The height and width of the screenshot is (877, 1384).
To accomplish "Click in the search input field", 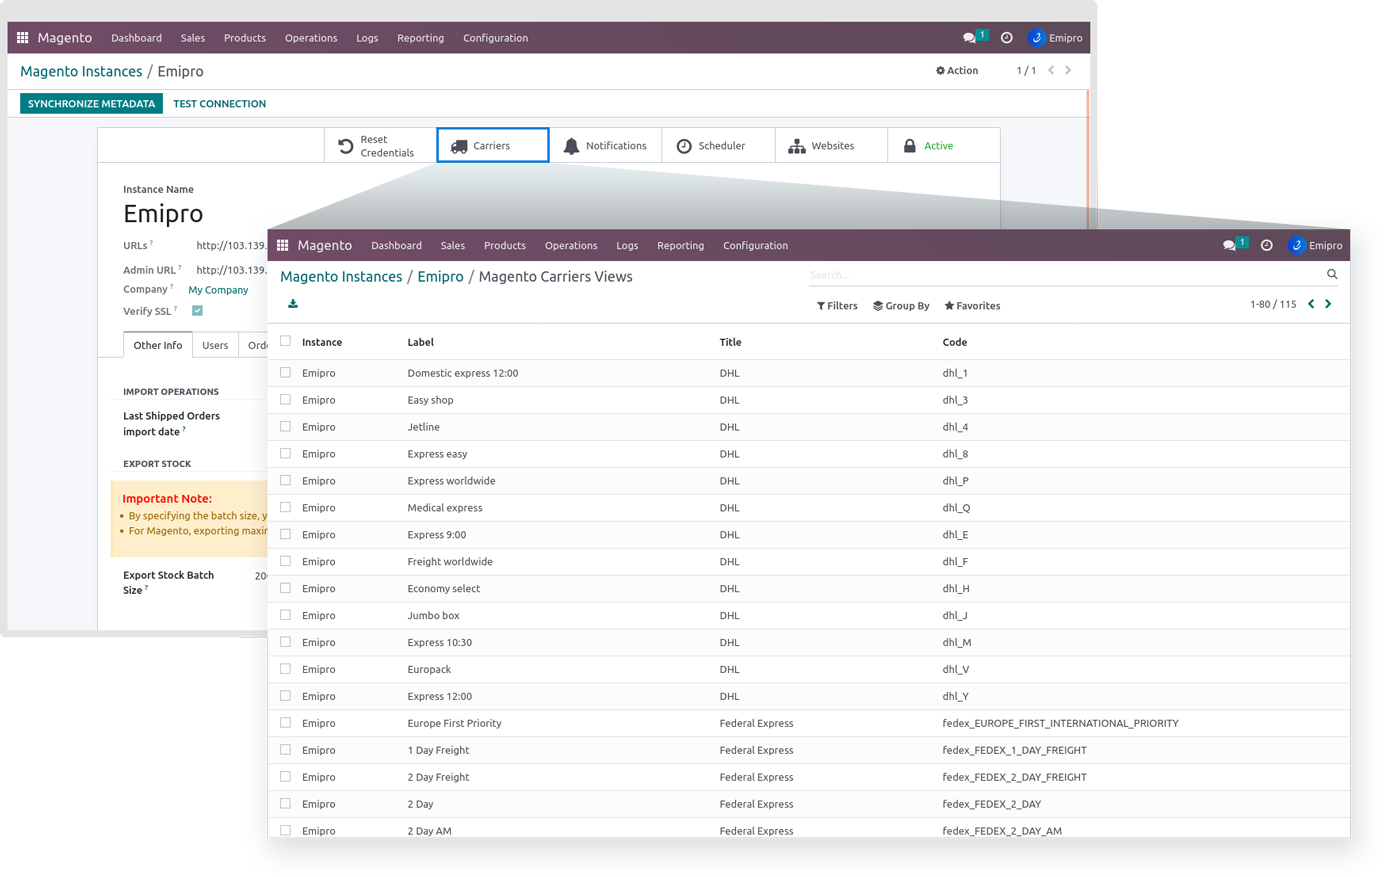I will coord(1060,274).
